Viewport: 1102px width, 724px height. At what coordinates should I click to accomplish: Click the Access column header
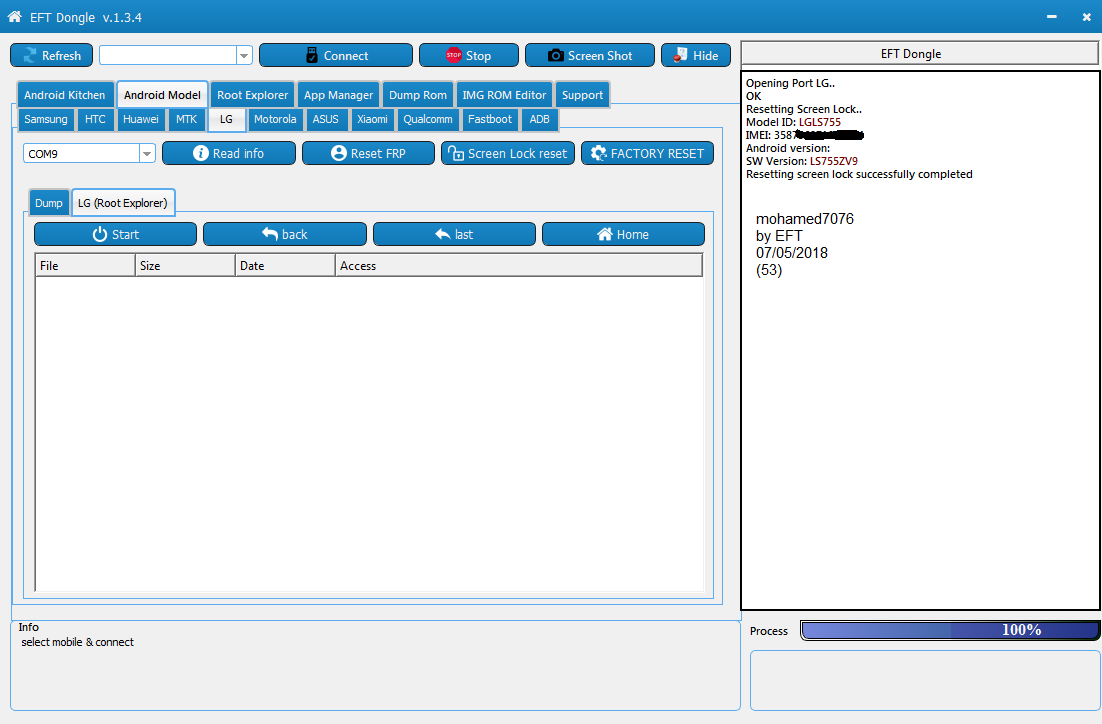pyautogui.click(x=519, y=266)
